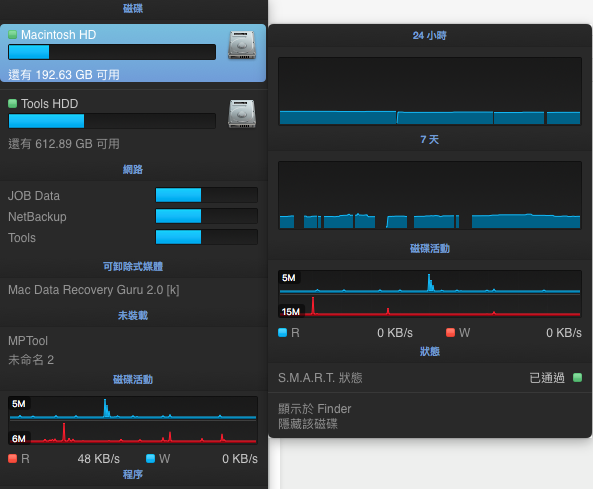Click the disk activity graph in left panel
This screenshot has height=489, width=593.
pos(133,420)
